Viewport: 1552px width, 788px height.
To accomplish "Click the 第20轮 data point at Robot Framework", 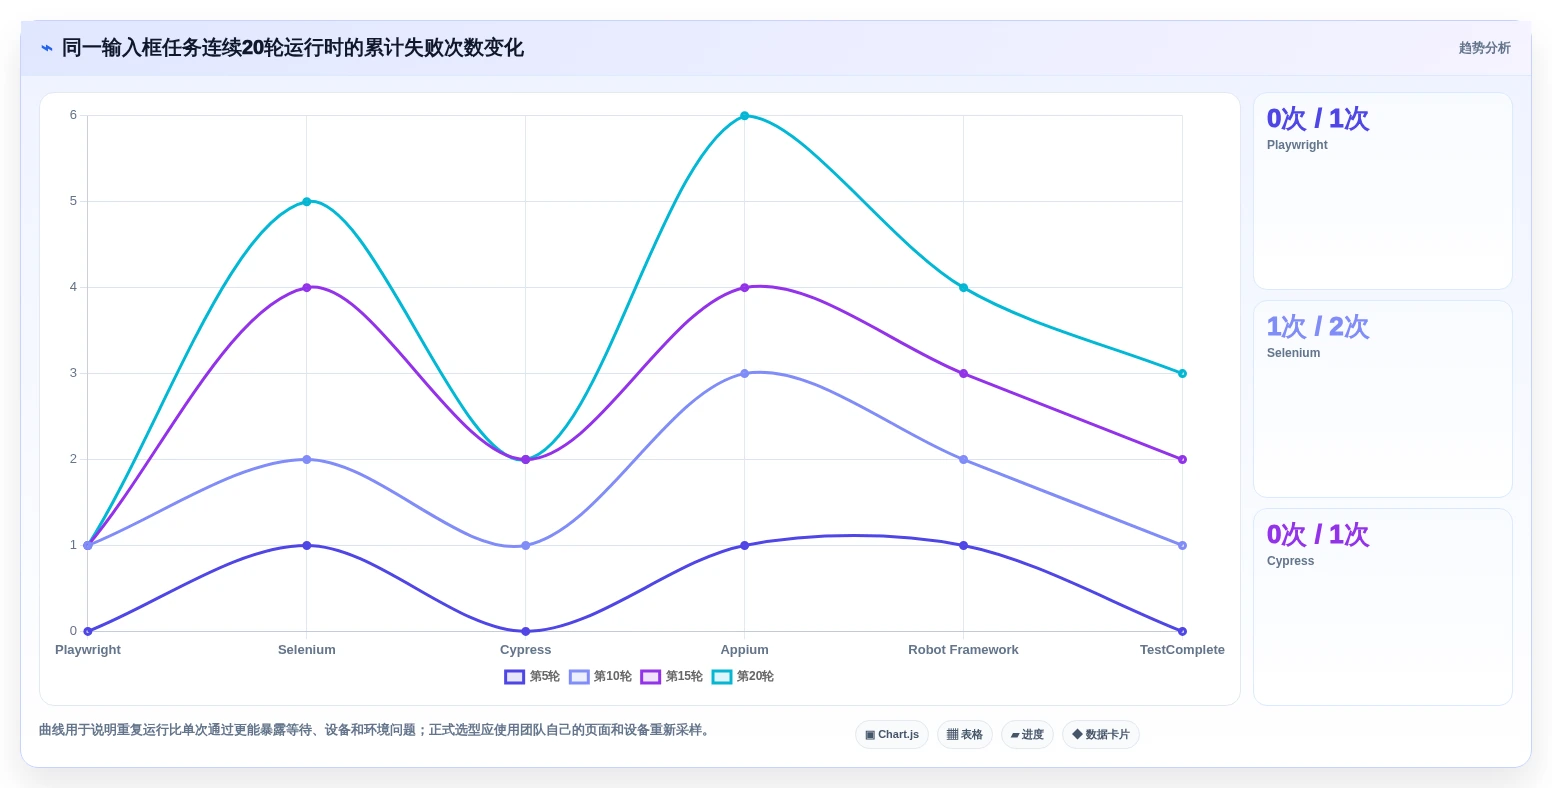I will (x=964, y=288).
